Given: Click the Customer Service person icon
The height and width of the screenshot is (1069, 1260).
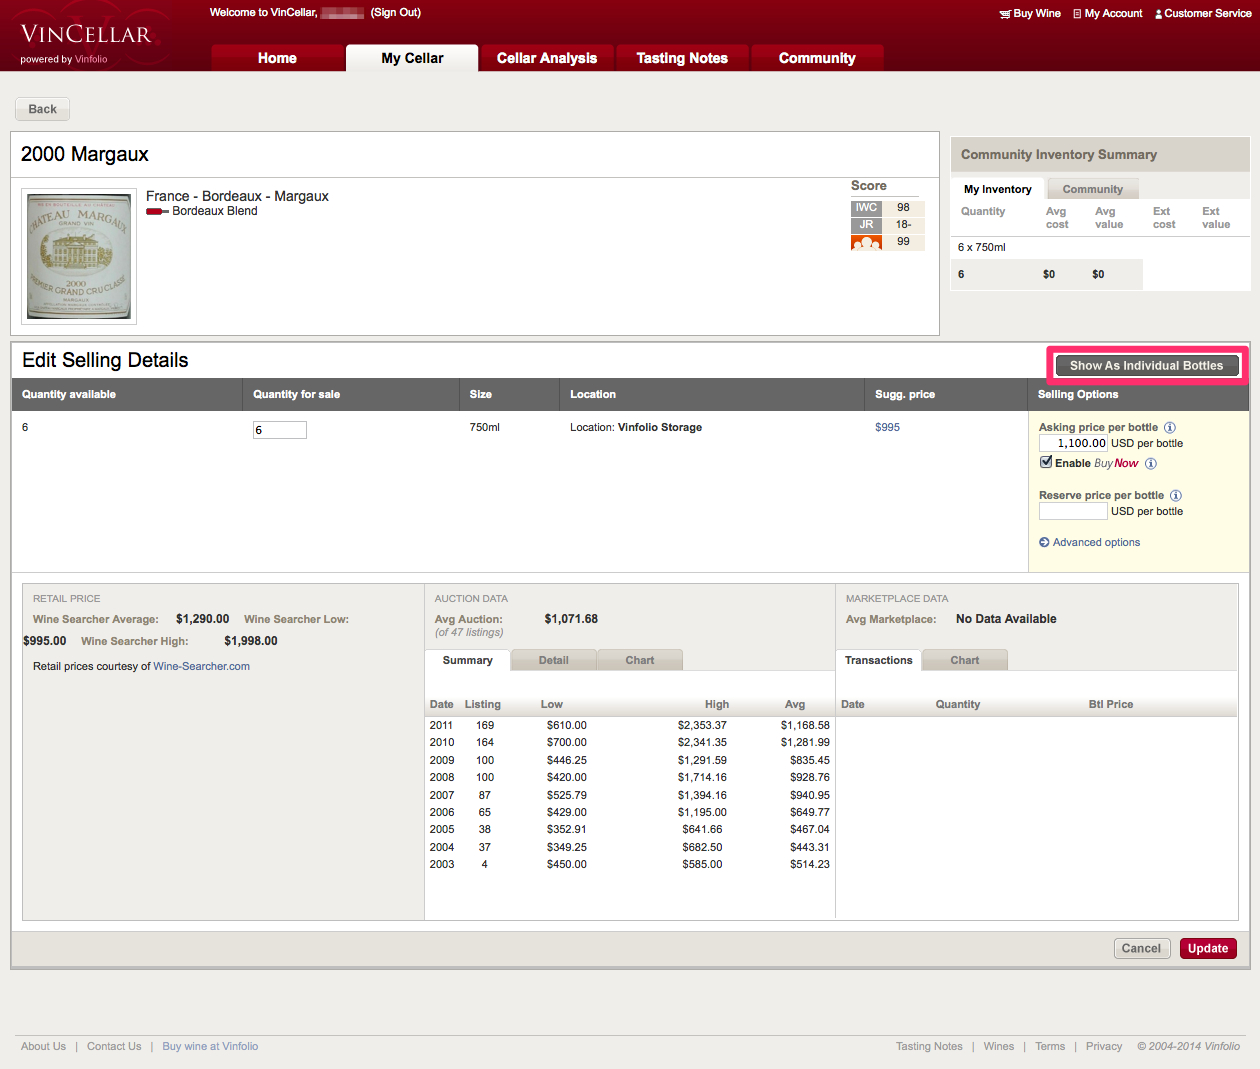Looking at the screenshot, I should (1158, 14).
